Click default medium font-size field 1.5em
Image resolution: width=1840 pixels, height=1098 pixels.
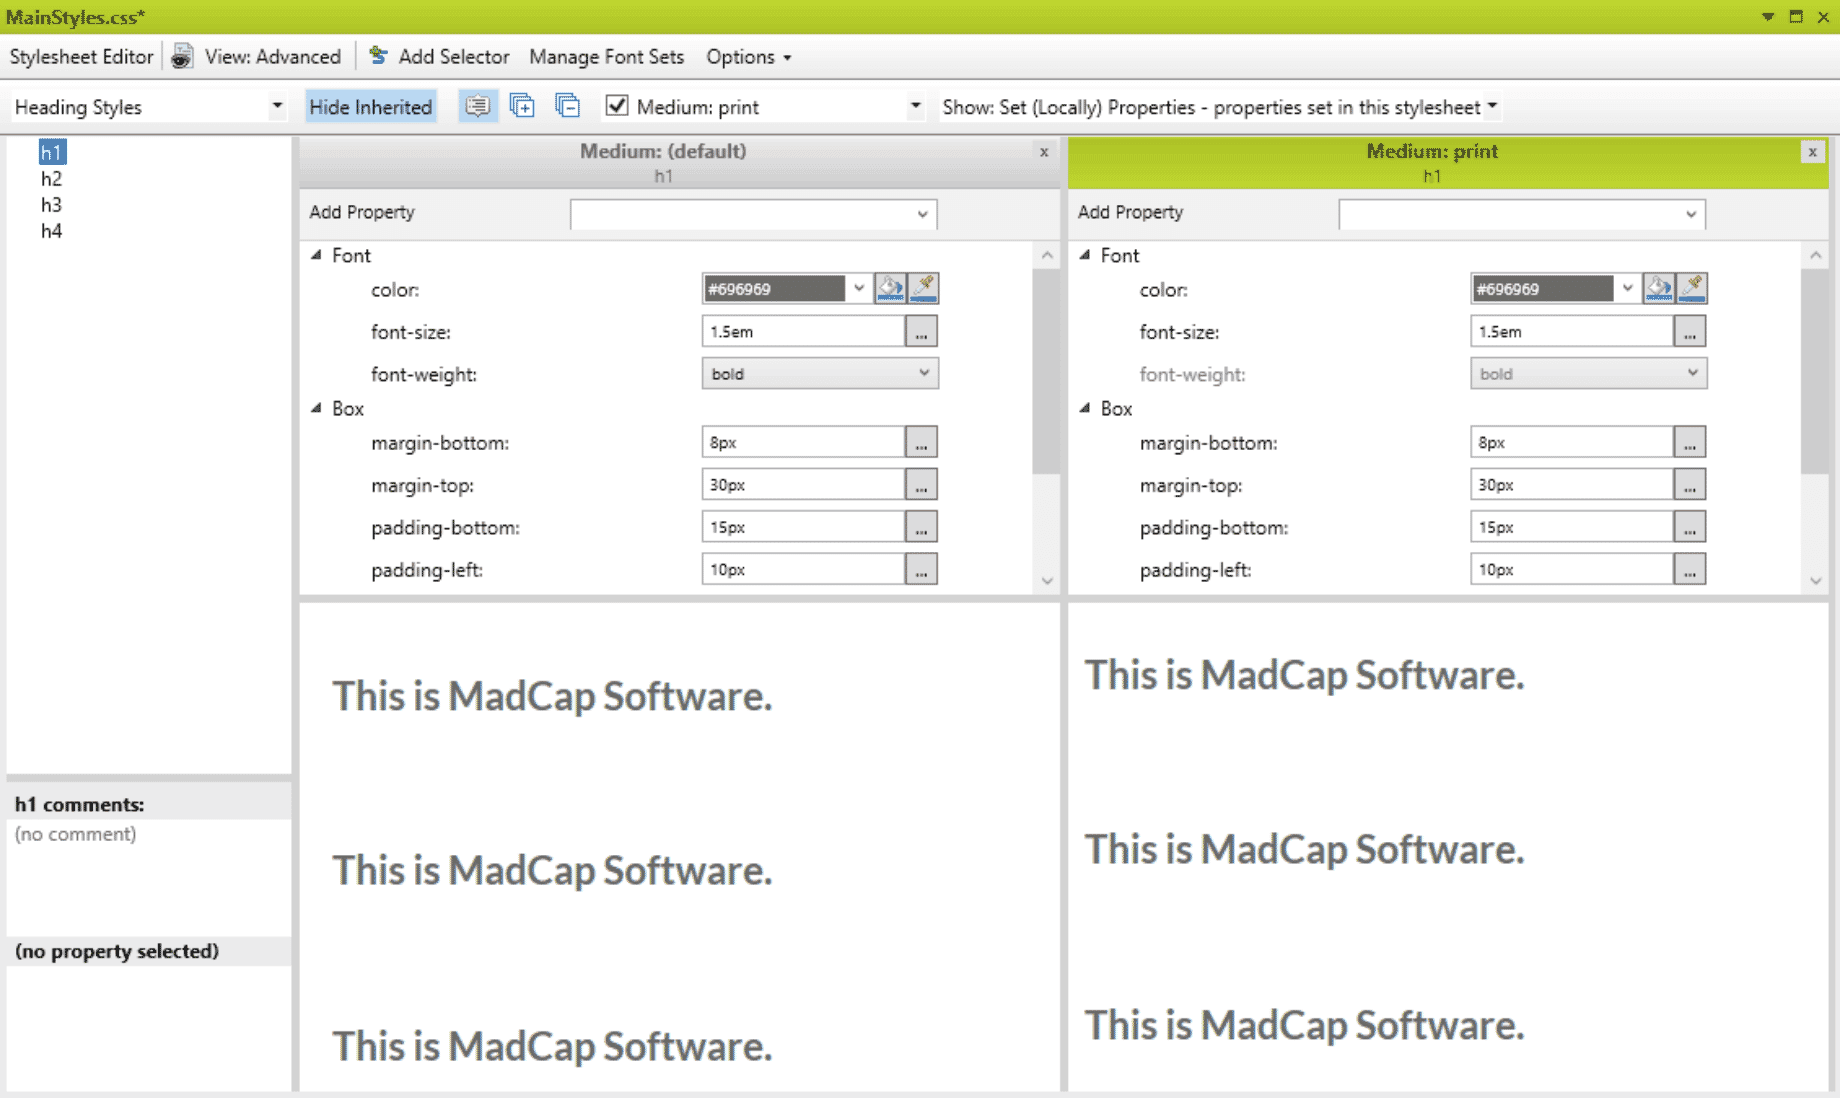pyautogui.click(x=803, y=331)
